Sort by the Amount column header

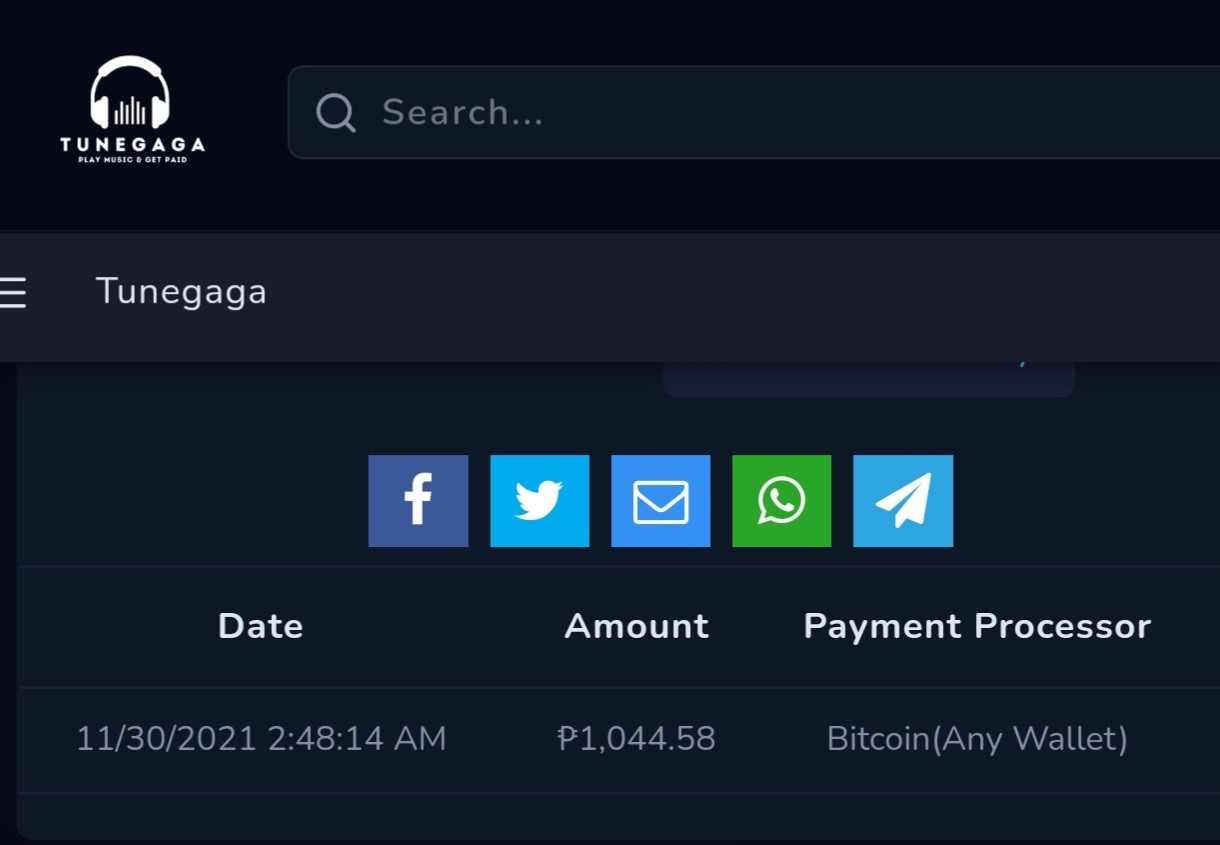click(637, 626)
